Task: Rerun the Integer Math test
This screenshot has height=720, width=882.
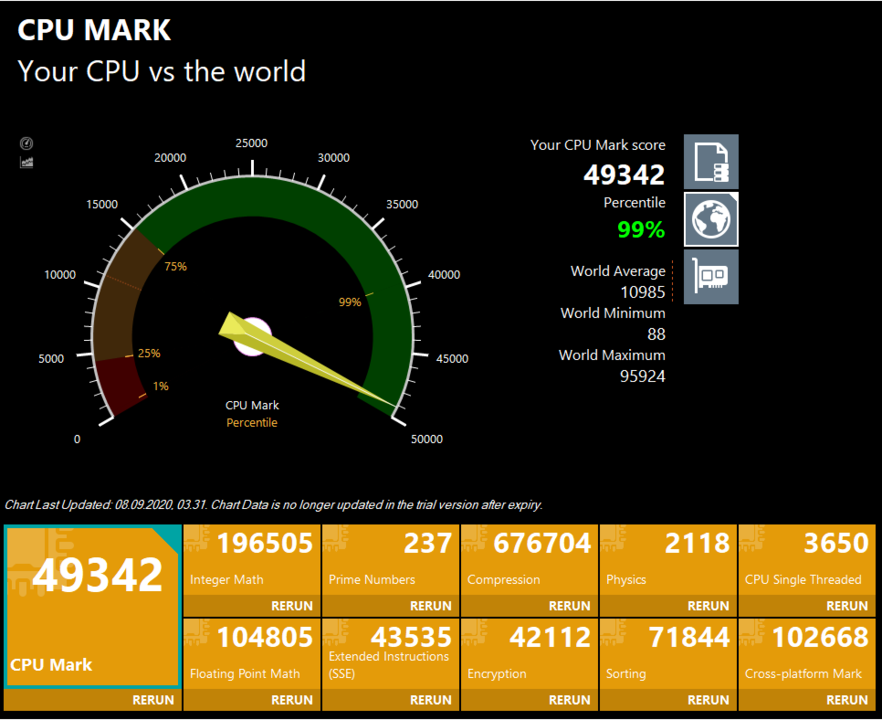Action: tap(292, 606)
